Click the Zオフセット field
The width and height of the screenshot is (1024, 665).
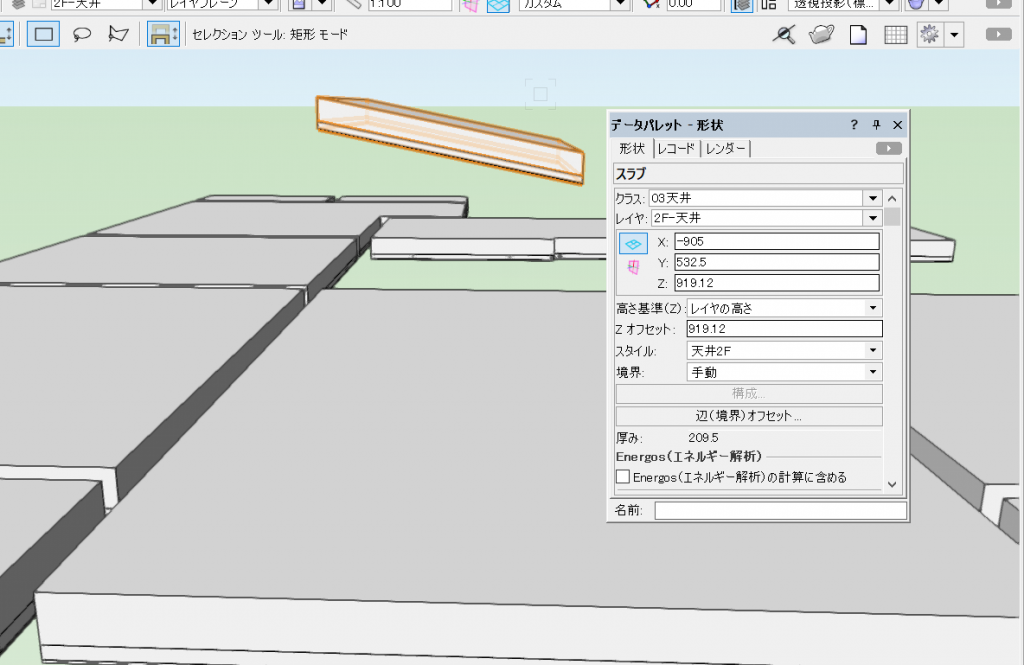(x=784, y=329)
